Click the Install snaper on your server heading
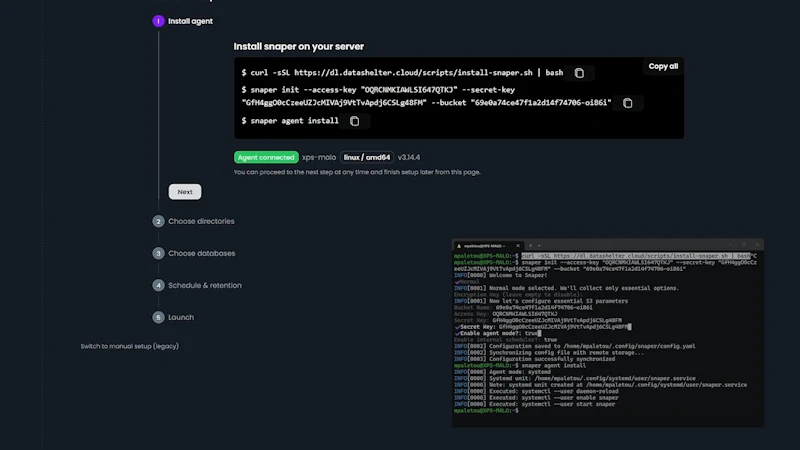 (298, 46)
